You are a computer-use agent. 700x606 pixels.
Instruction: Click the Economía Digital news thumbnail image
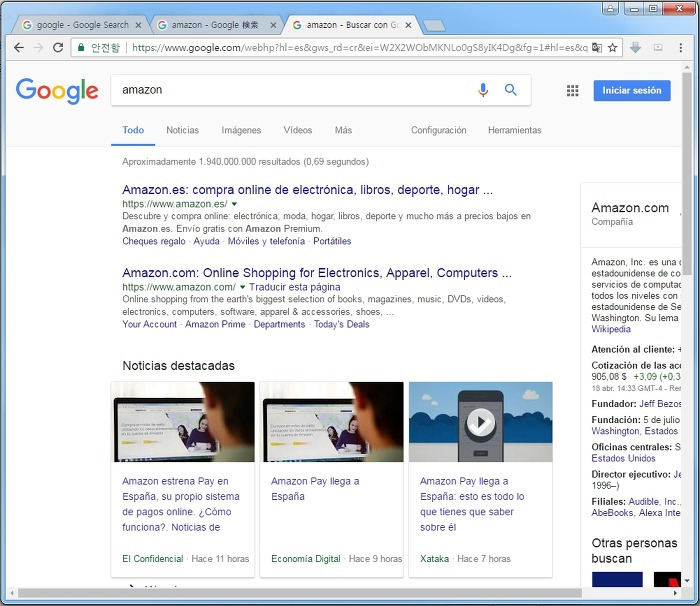(x=332, y=422)
